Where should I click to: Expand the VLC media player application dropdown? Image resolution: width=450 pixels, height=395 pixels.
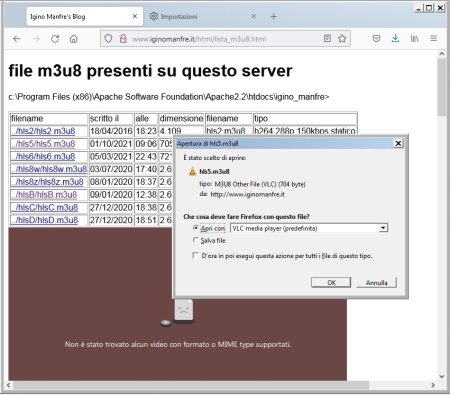point(383,228)
